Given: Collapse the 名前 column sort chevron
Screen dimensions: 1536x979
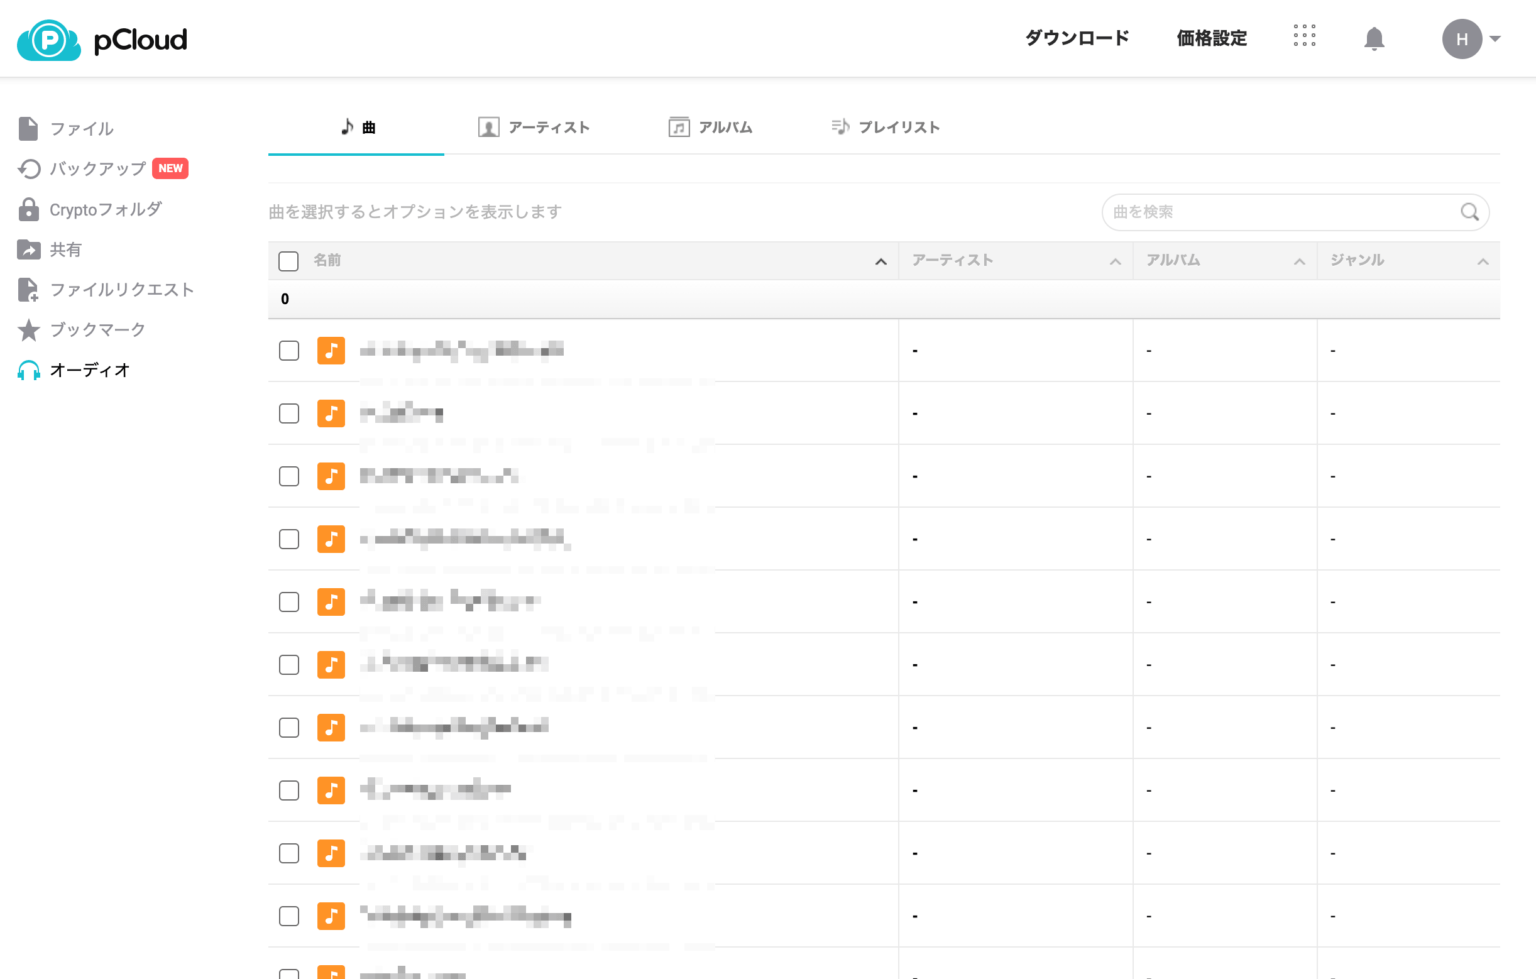Looking at the screenshot, I should [x=881, y=261].
